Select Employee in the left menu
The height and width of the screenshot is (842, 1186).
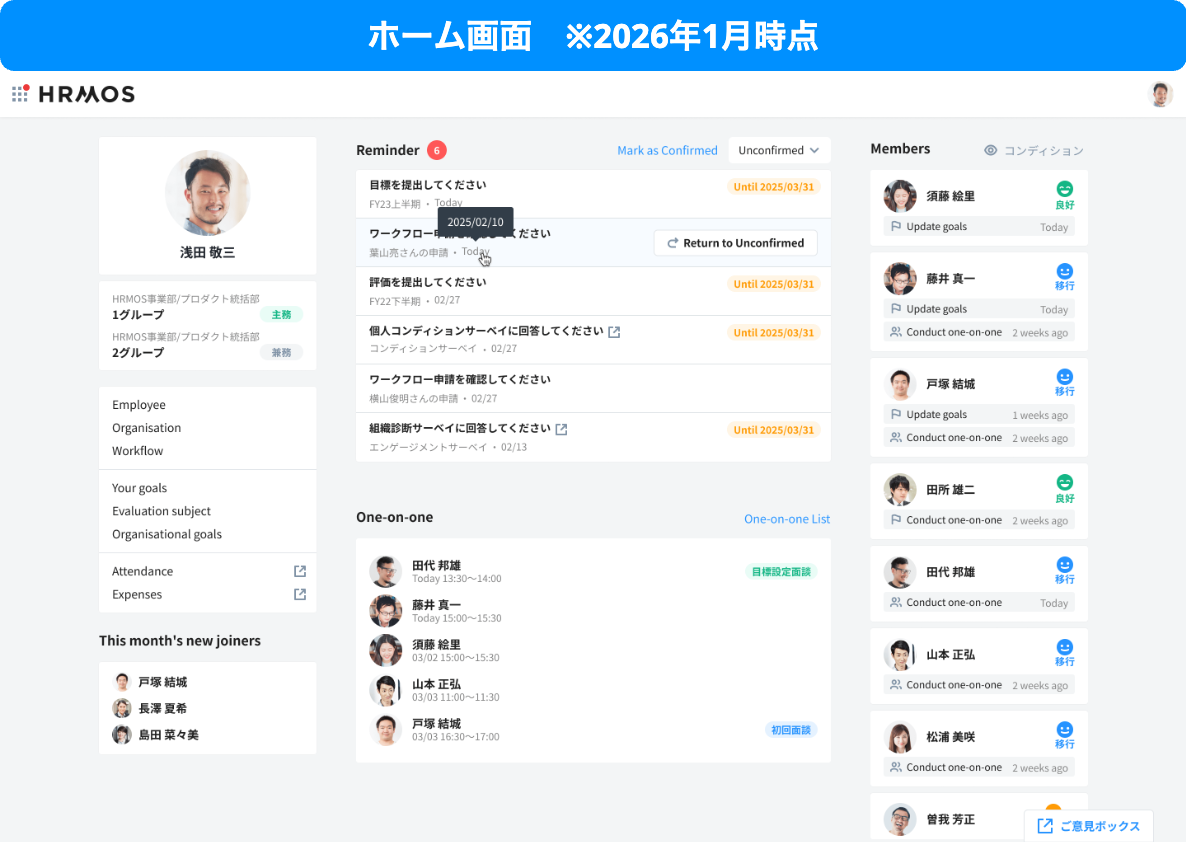[139, 405]
